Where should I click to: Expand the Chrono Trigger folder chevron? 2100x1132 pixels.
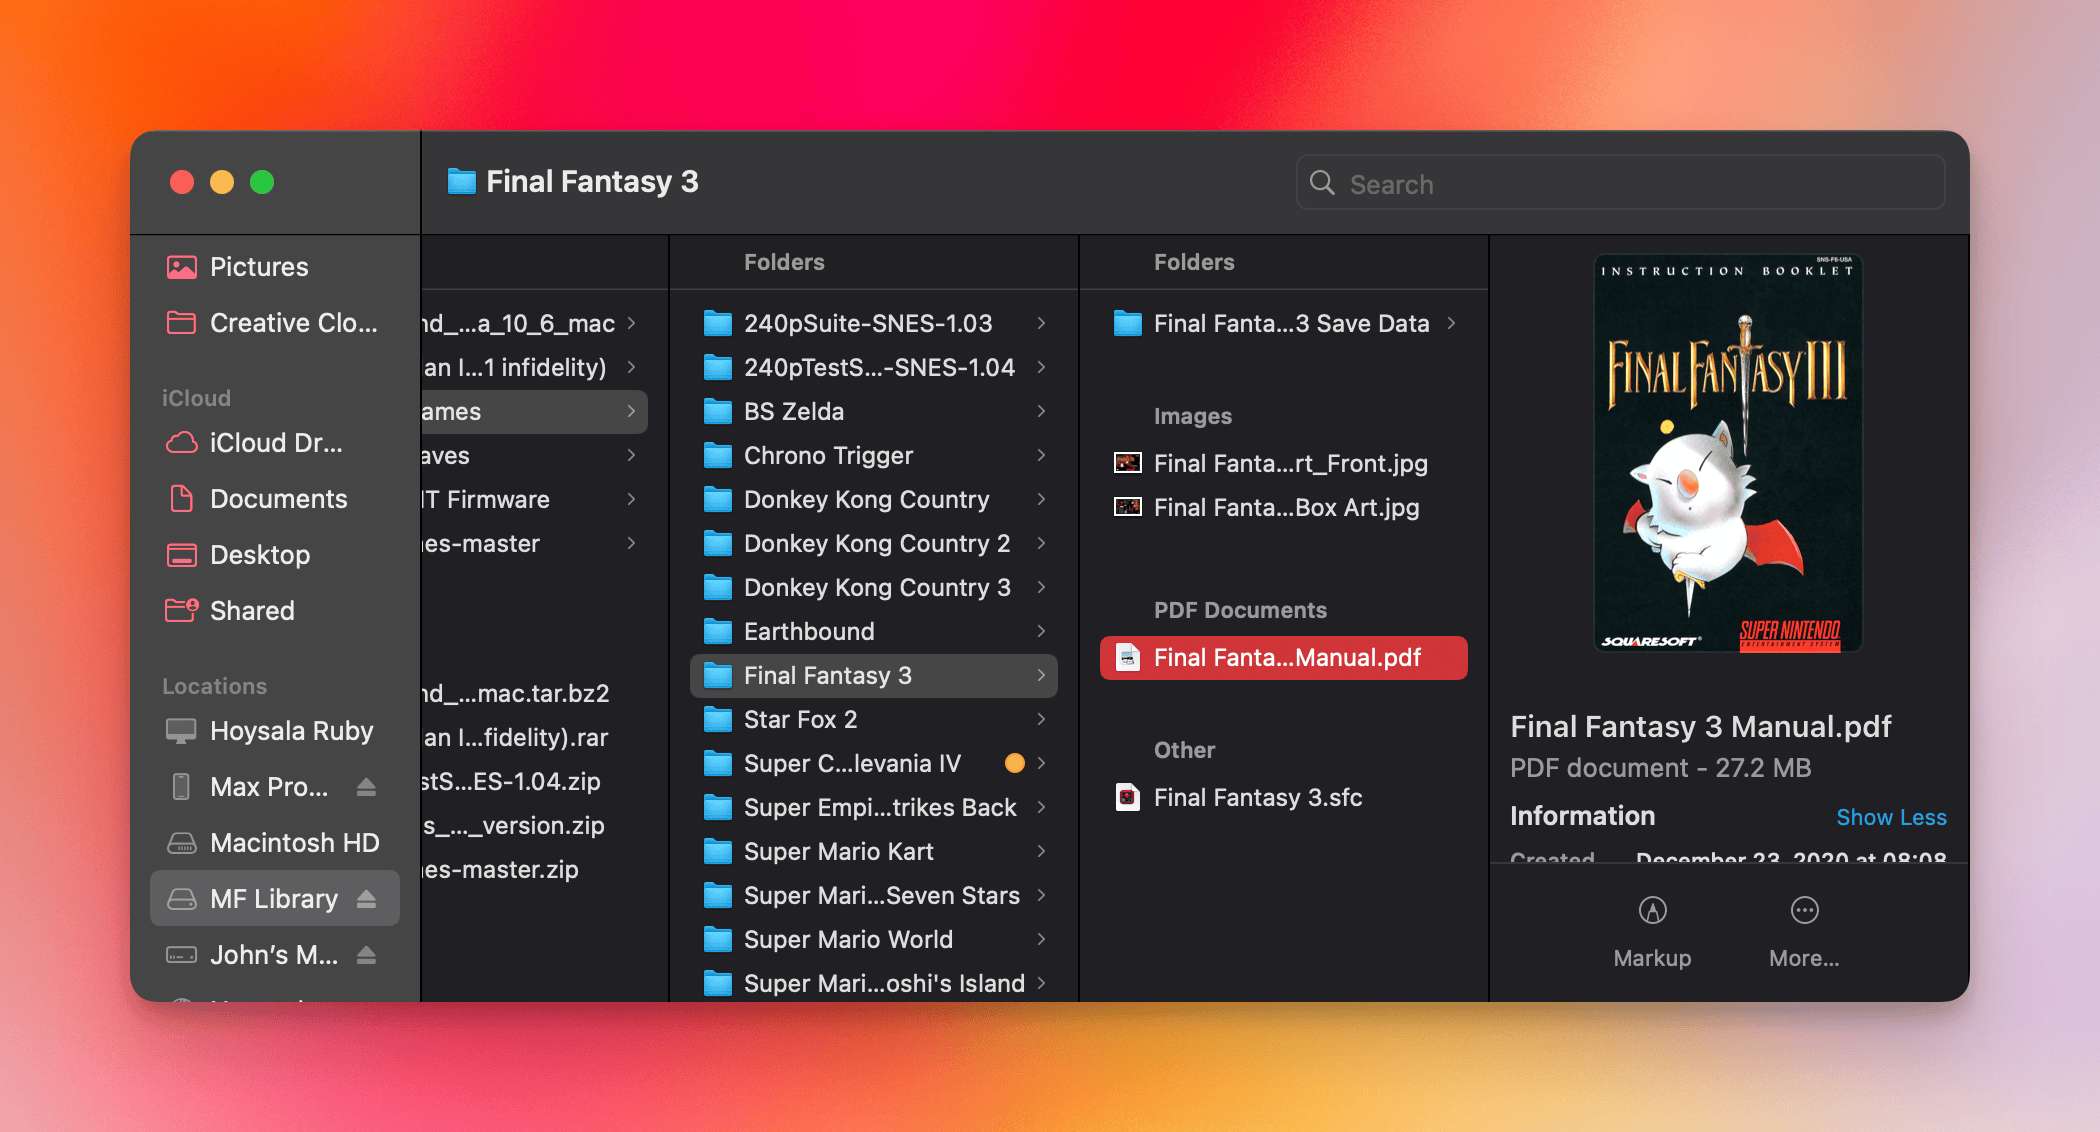click(x=1041, y=455)
